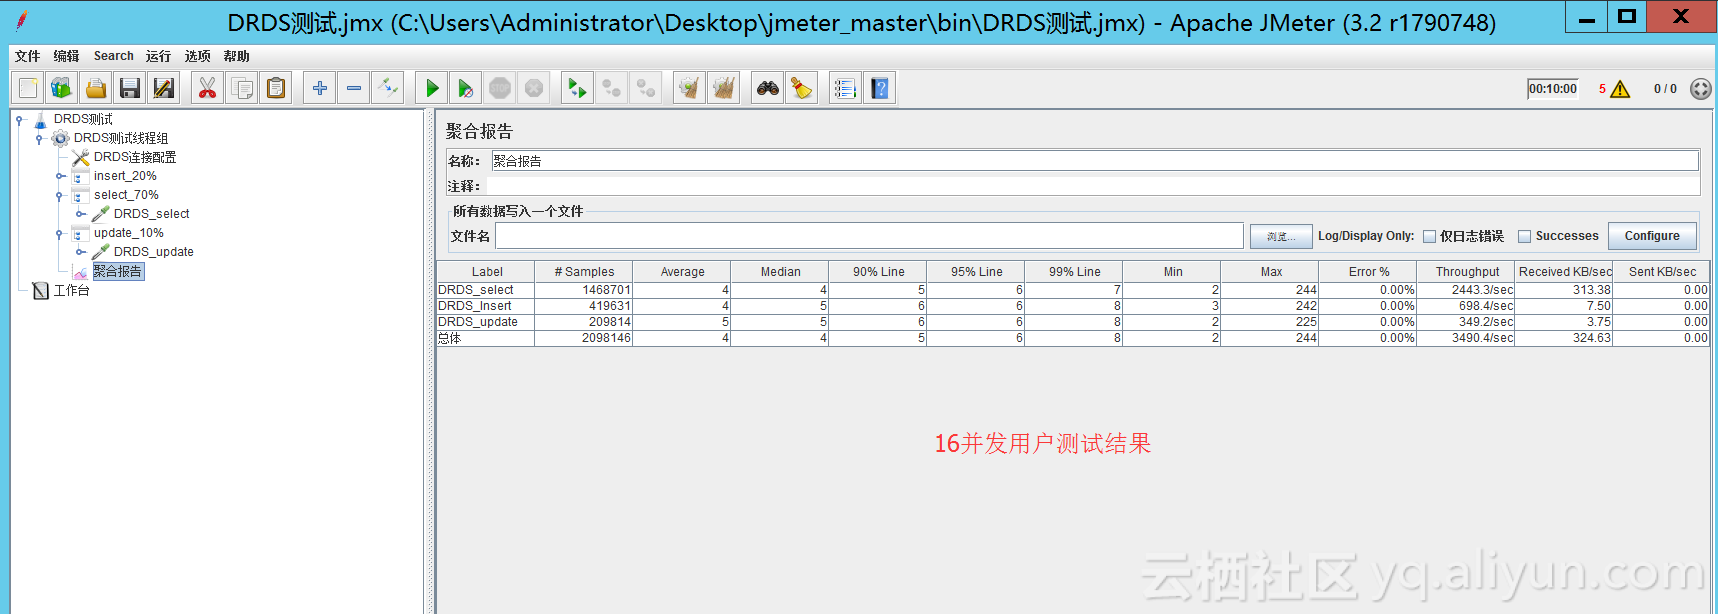Select 工作台 tree item
Viewport: 1718px width, 614px height.
(x=71, y=290)
